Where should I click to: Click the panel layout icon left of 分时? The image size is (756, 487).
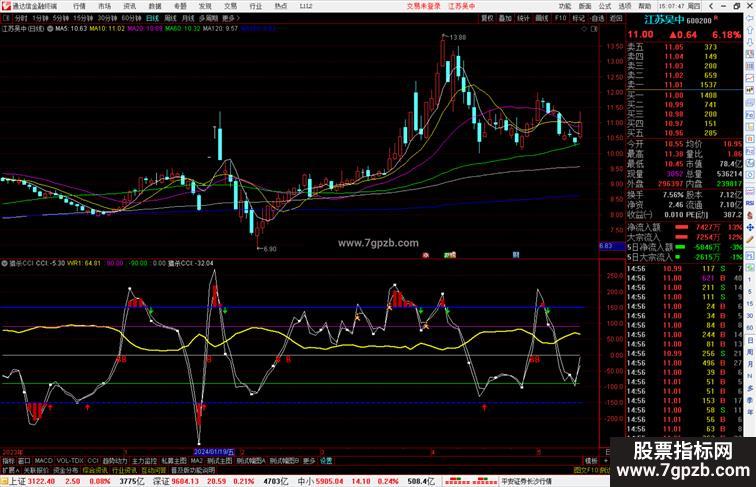pyautogui.click(x=6, y=18)
